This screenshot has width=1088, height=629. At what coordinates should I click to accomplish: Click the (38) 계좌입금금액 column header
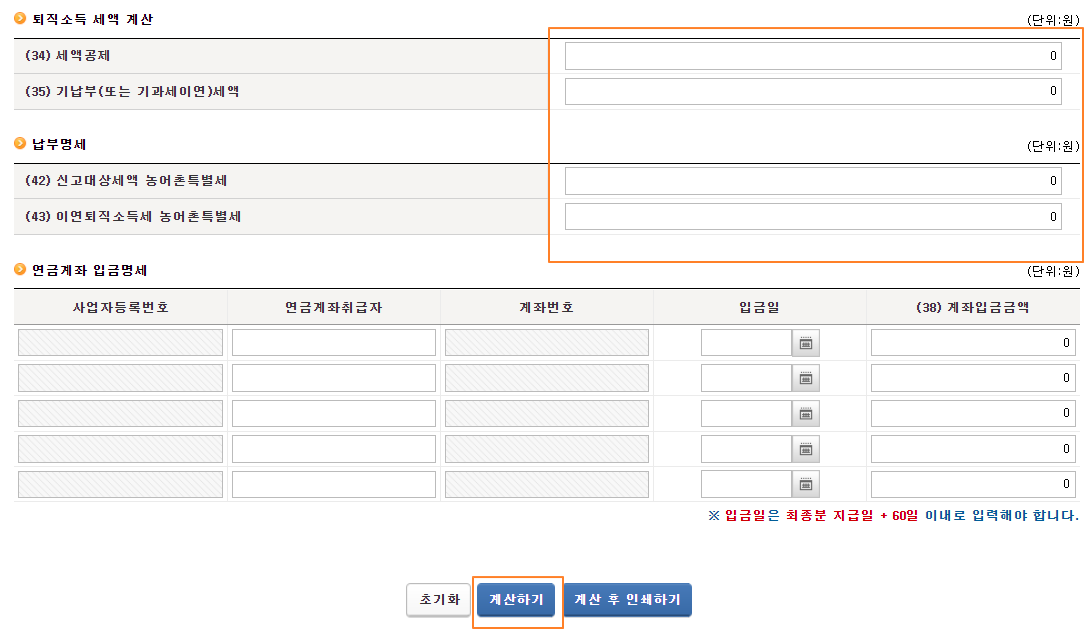[x=973, y=308]
